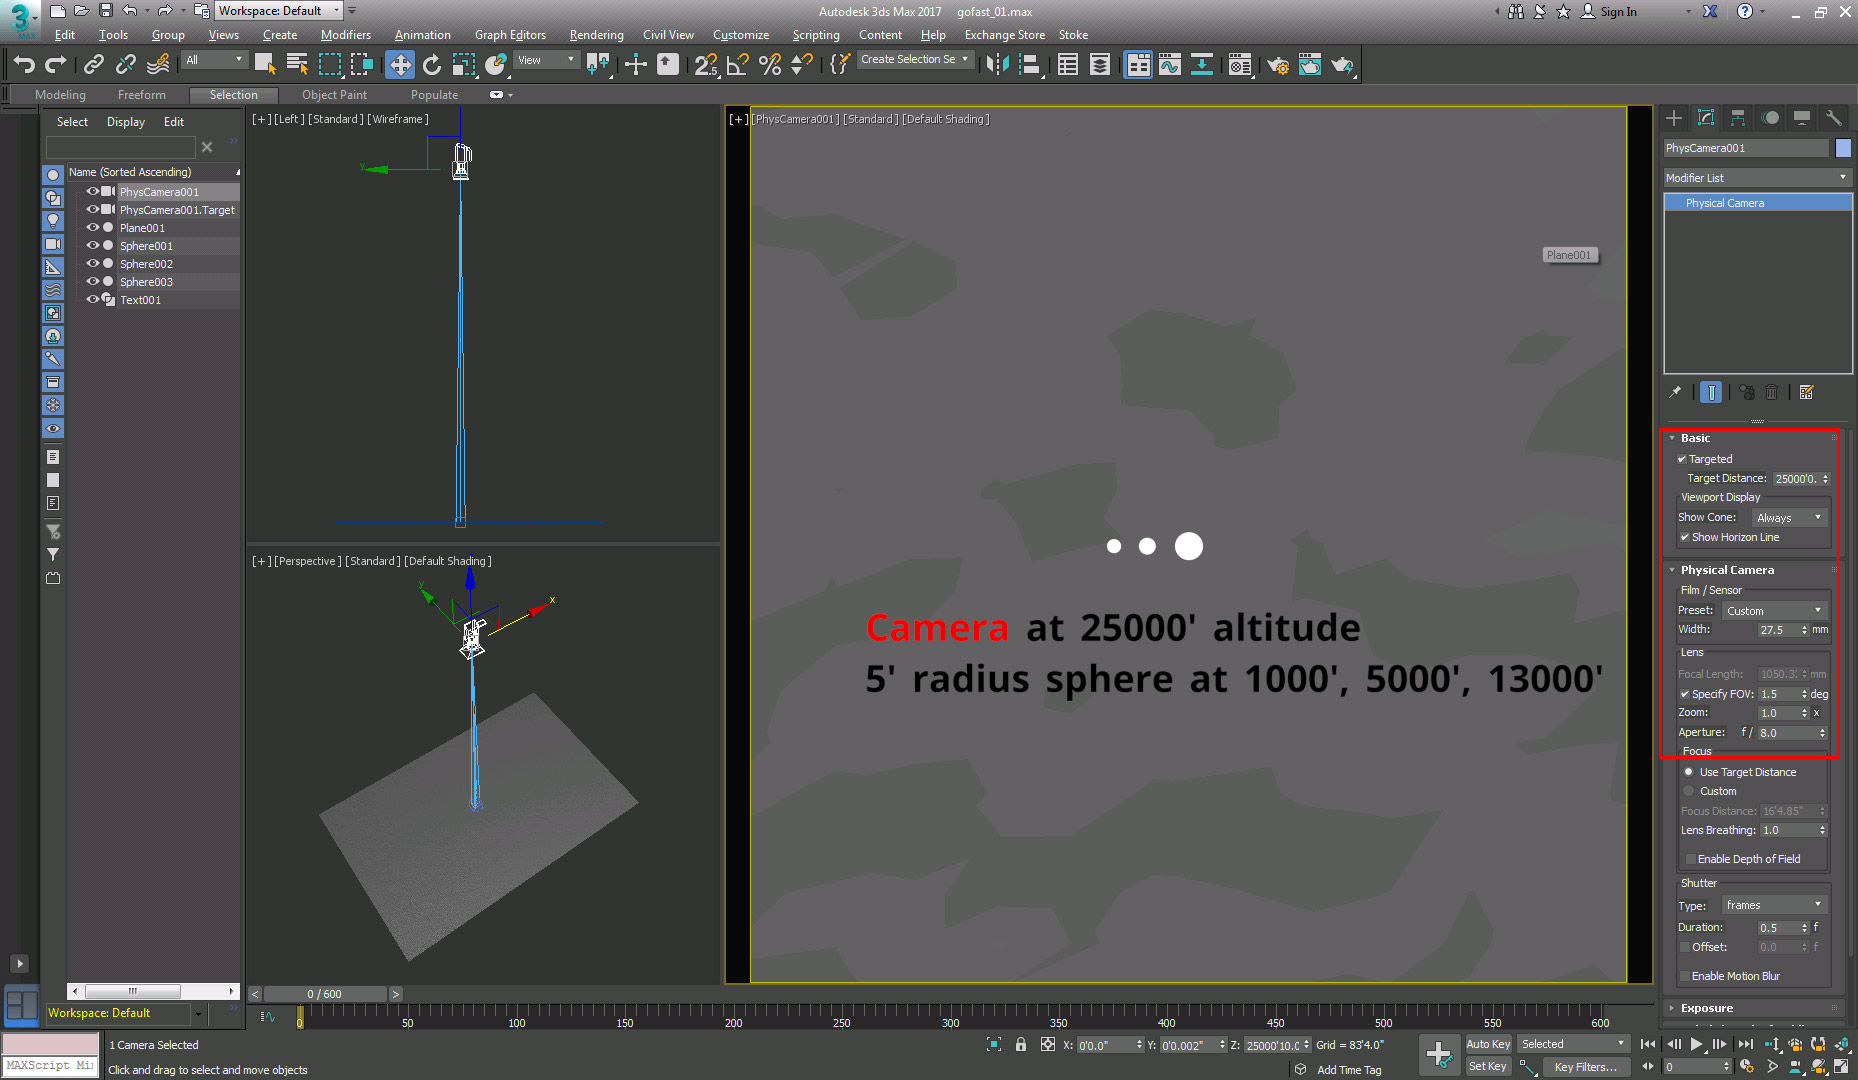The image size is (1858, 1080).
Task: Click the Pin Stack icon
Action: (x=1675, y=392)
